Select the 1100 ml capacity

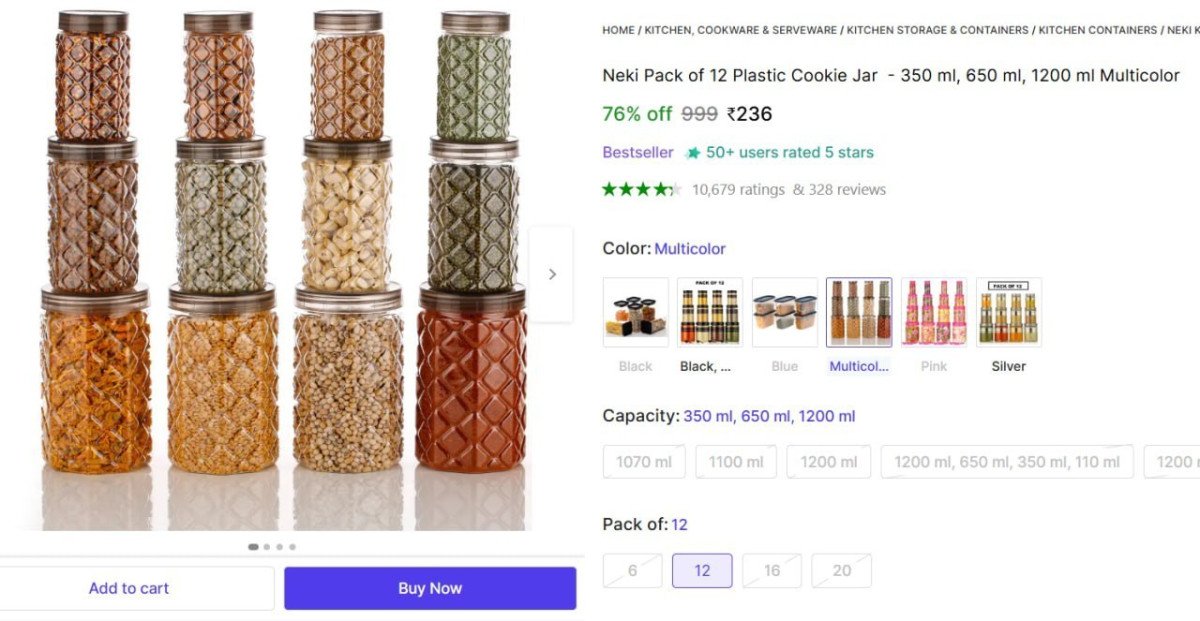pos(736,461)
